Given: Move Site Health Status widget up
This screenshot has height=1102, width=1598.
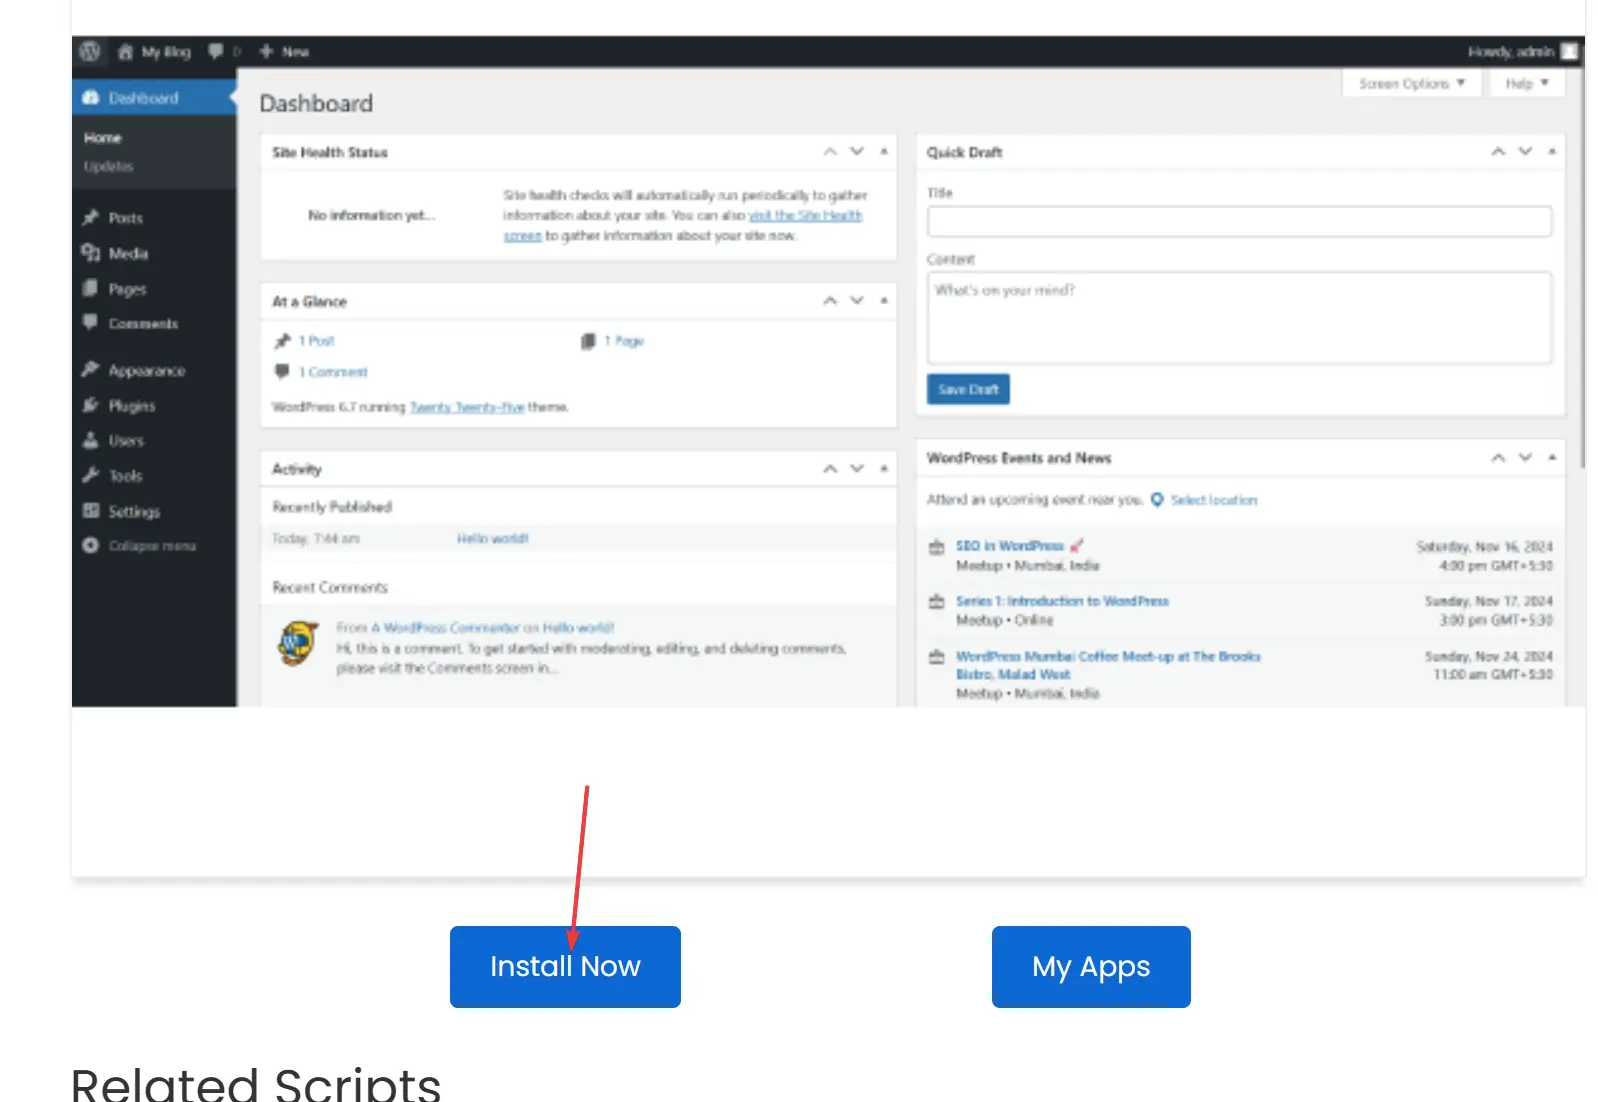Looking at the screenshot, I should [830, 152].
